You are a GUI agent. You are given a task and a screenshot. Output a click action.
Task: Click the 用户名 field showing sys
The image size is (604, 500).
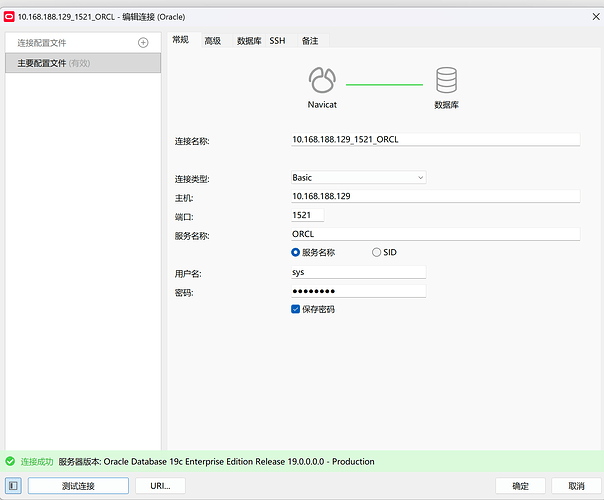tap(359, 272)
